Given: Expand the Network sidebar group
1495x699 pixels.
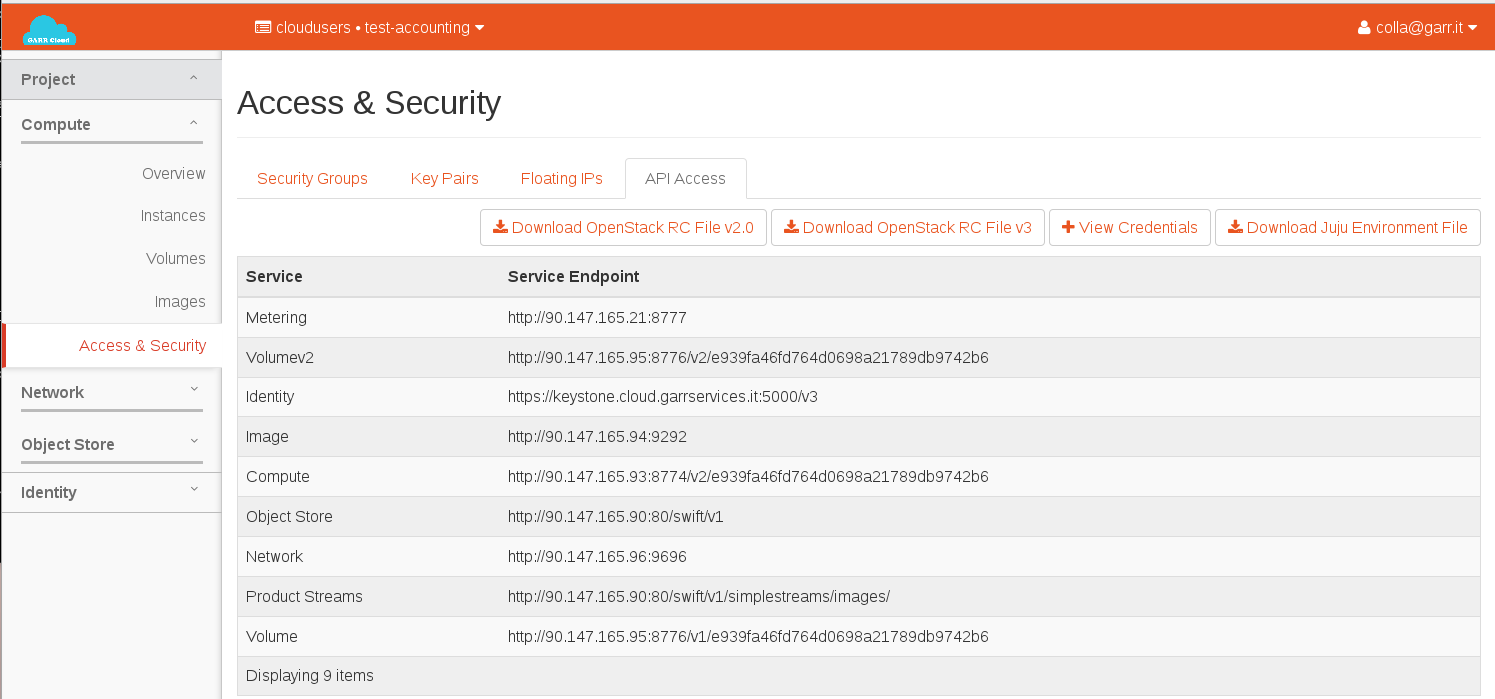Looking at the screenshot, I should (111, 393).
